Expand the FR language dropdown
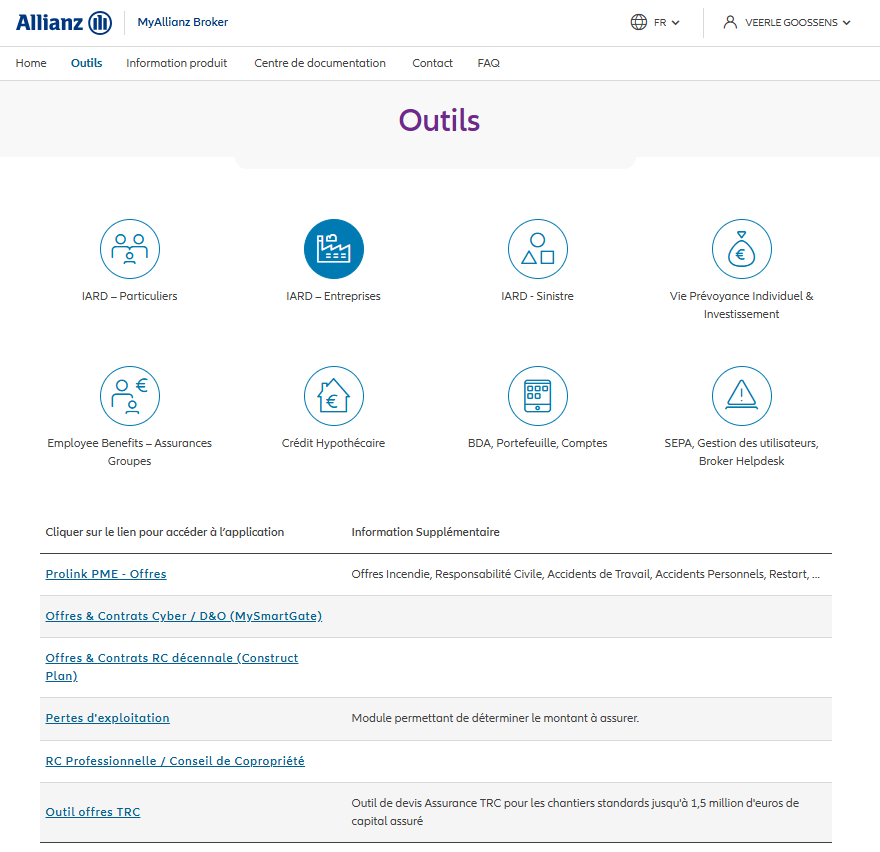 [656, 23]
